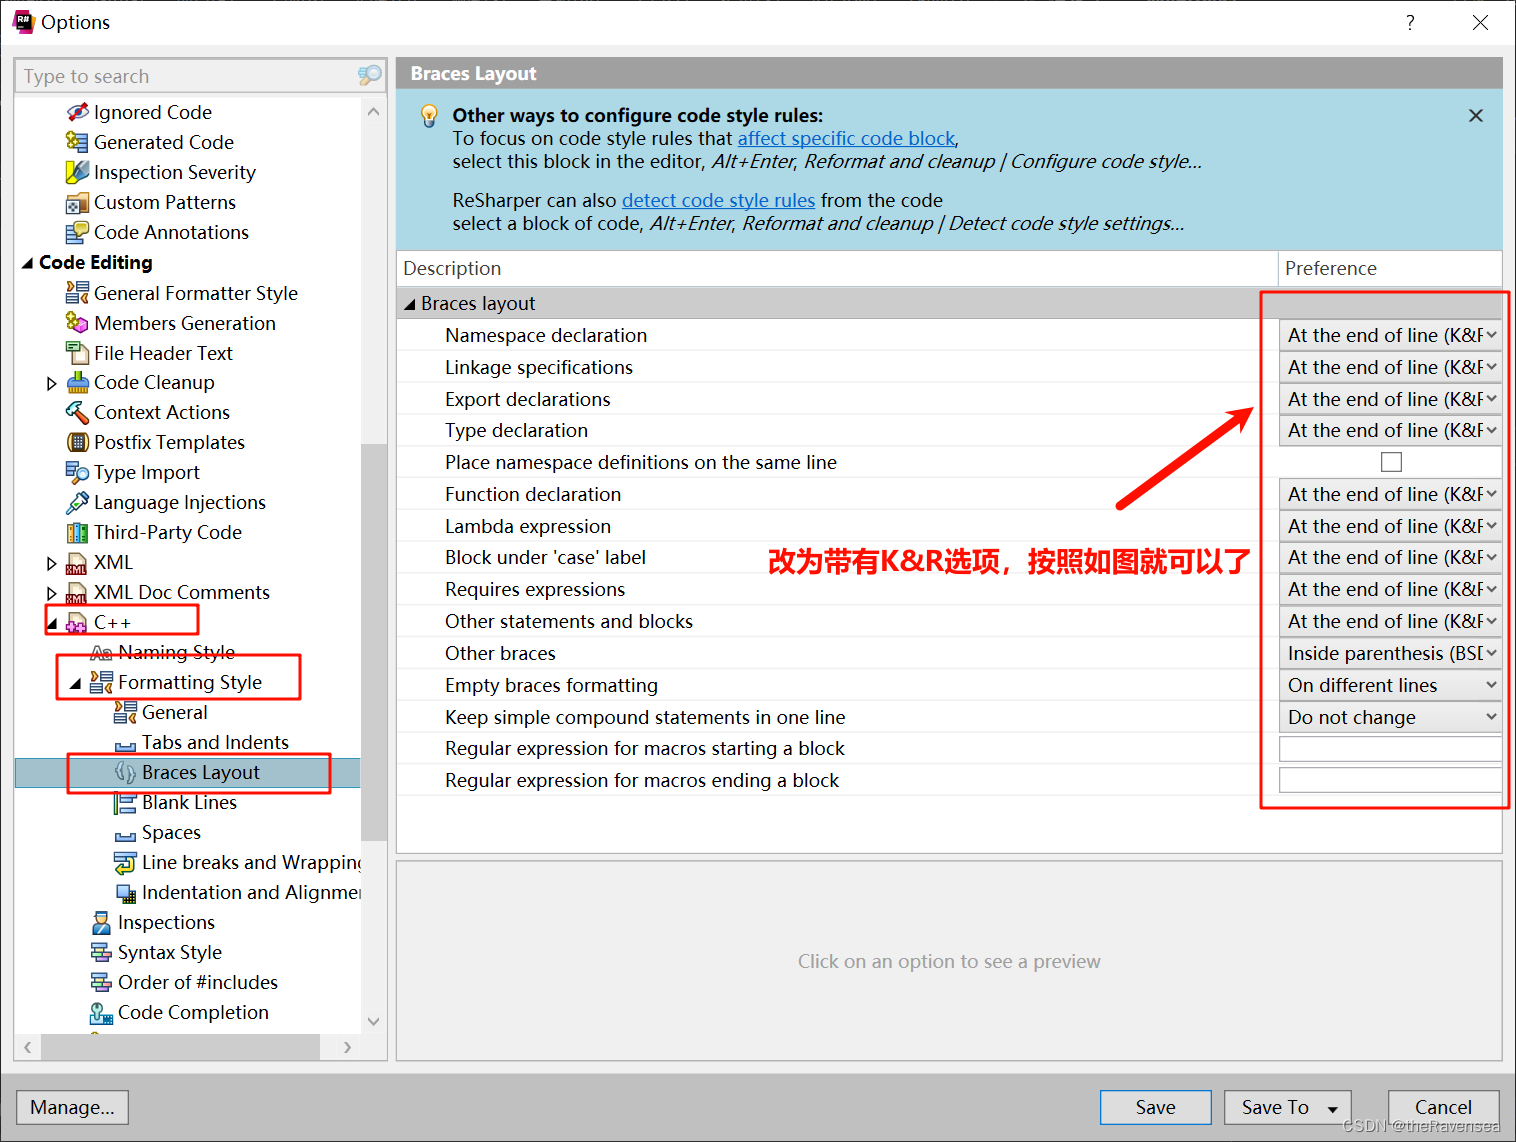Open Function declaration preference dropdown
Viewport: 1516px width, 1142px height.
[1391, 494]
